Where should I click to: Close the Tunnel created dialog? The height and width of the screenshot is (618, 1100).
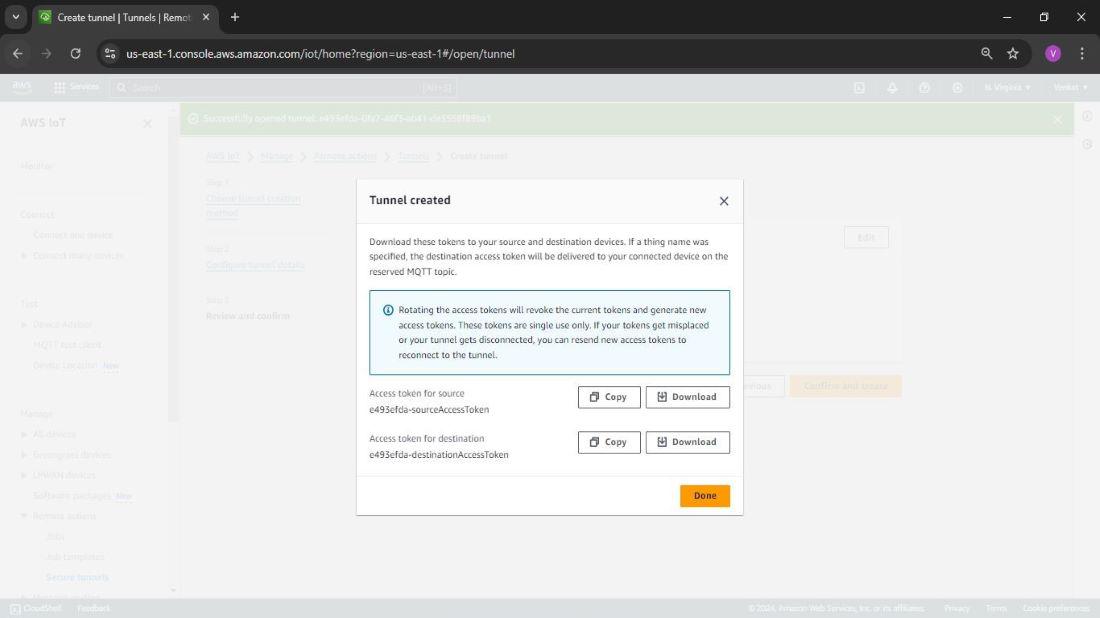(724, 201)
